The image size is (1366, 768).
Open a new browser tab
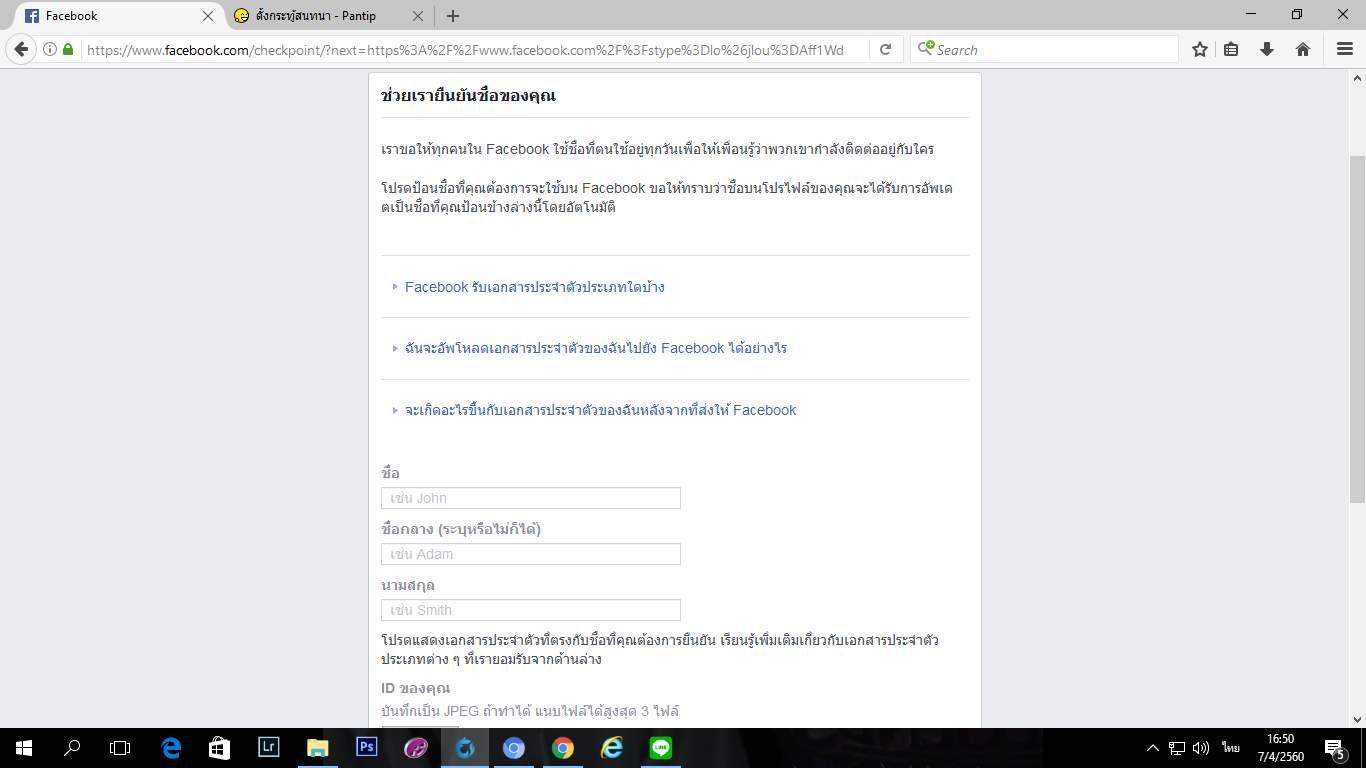453,16
